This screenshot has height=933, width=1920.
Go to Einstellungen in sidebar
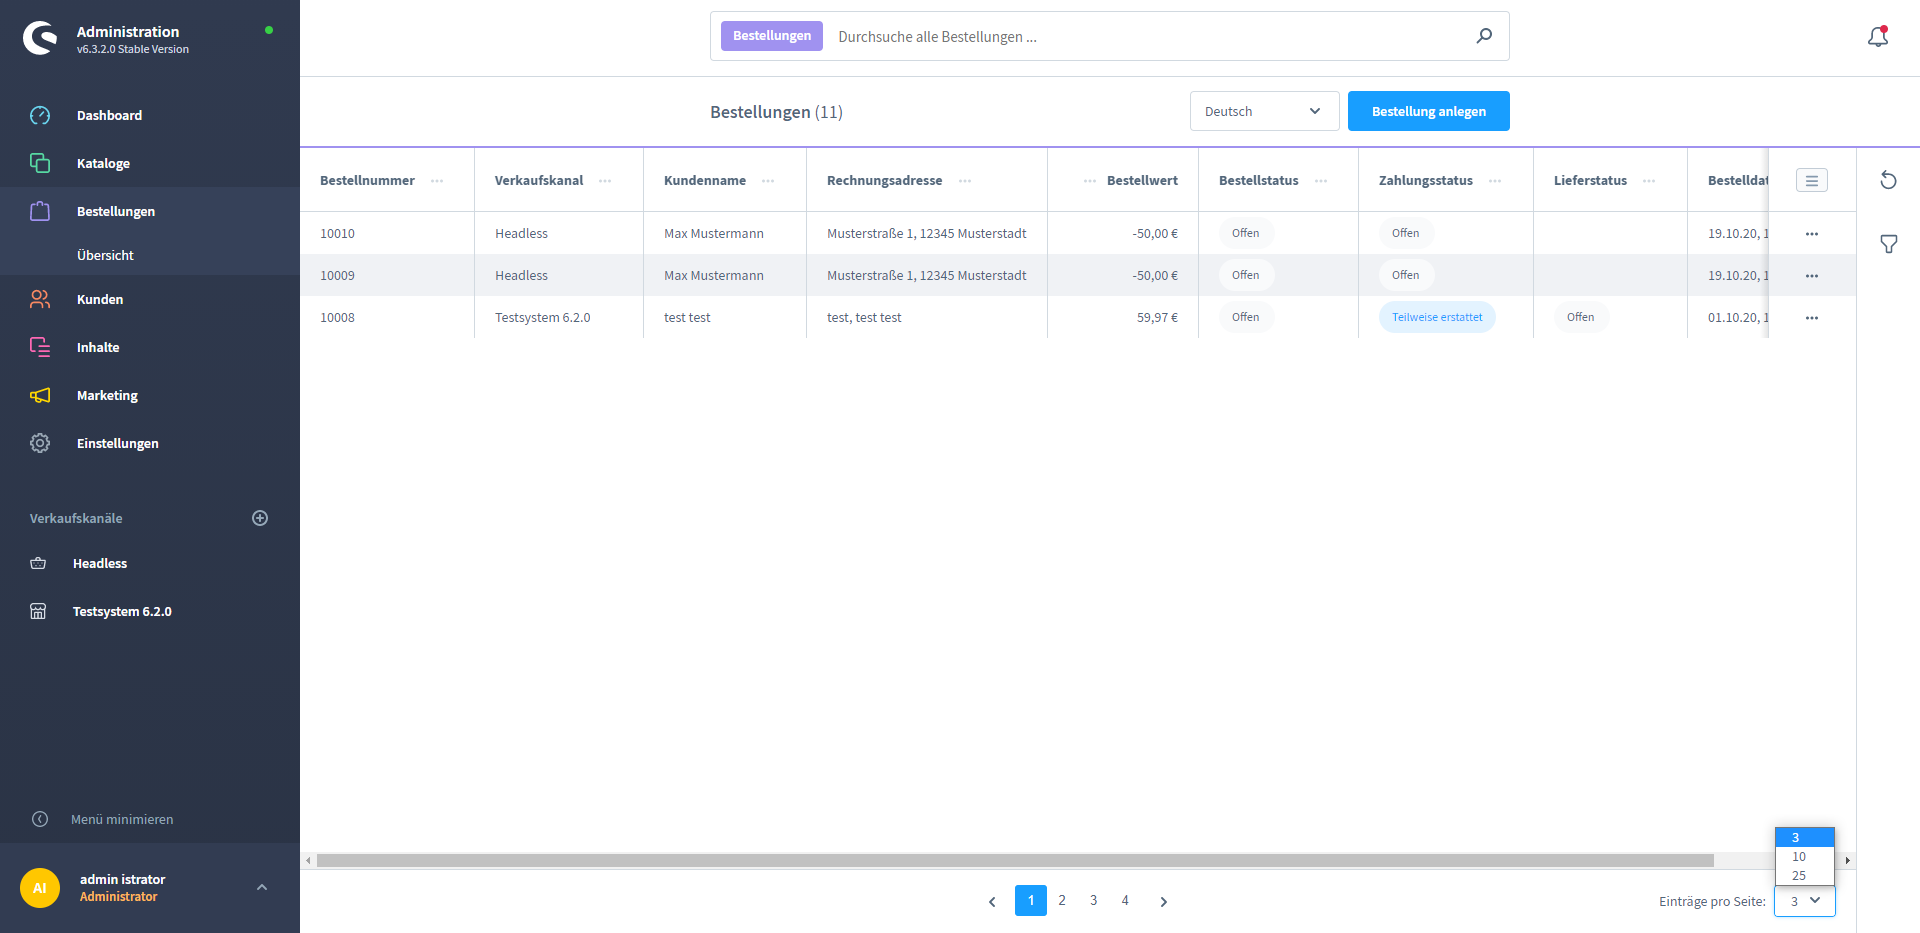(117, 443)
